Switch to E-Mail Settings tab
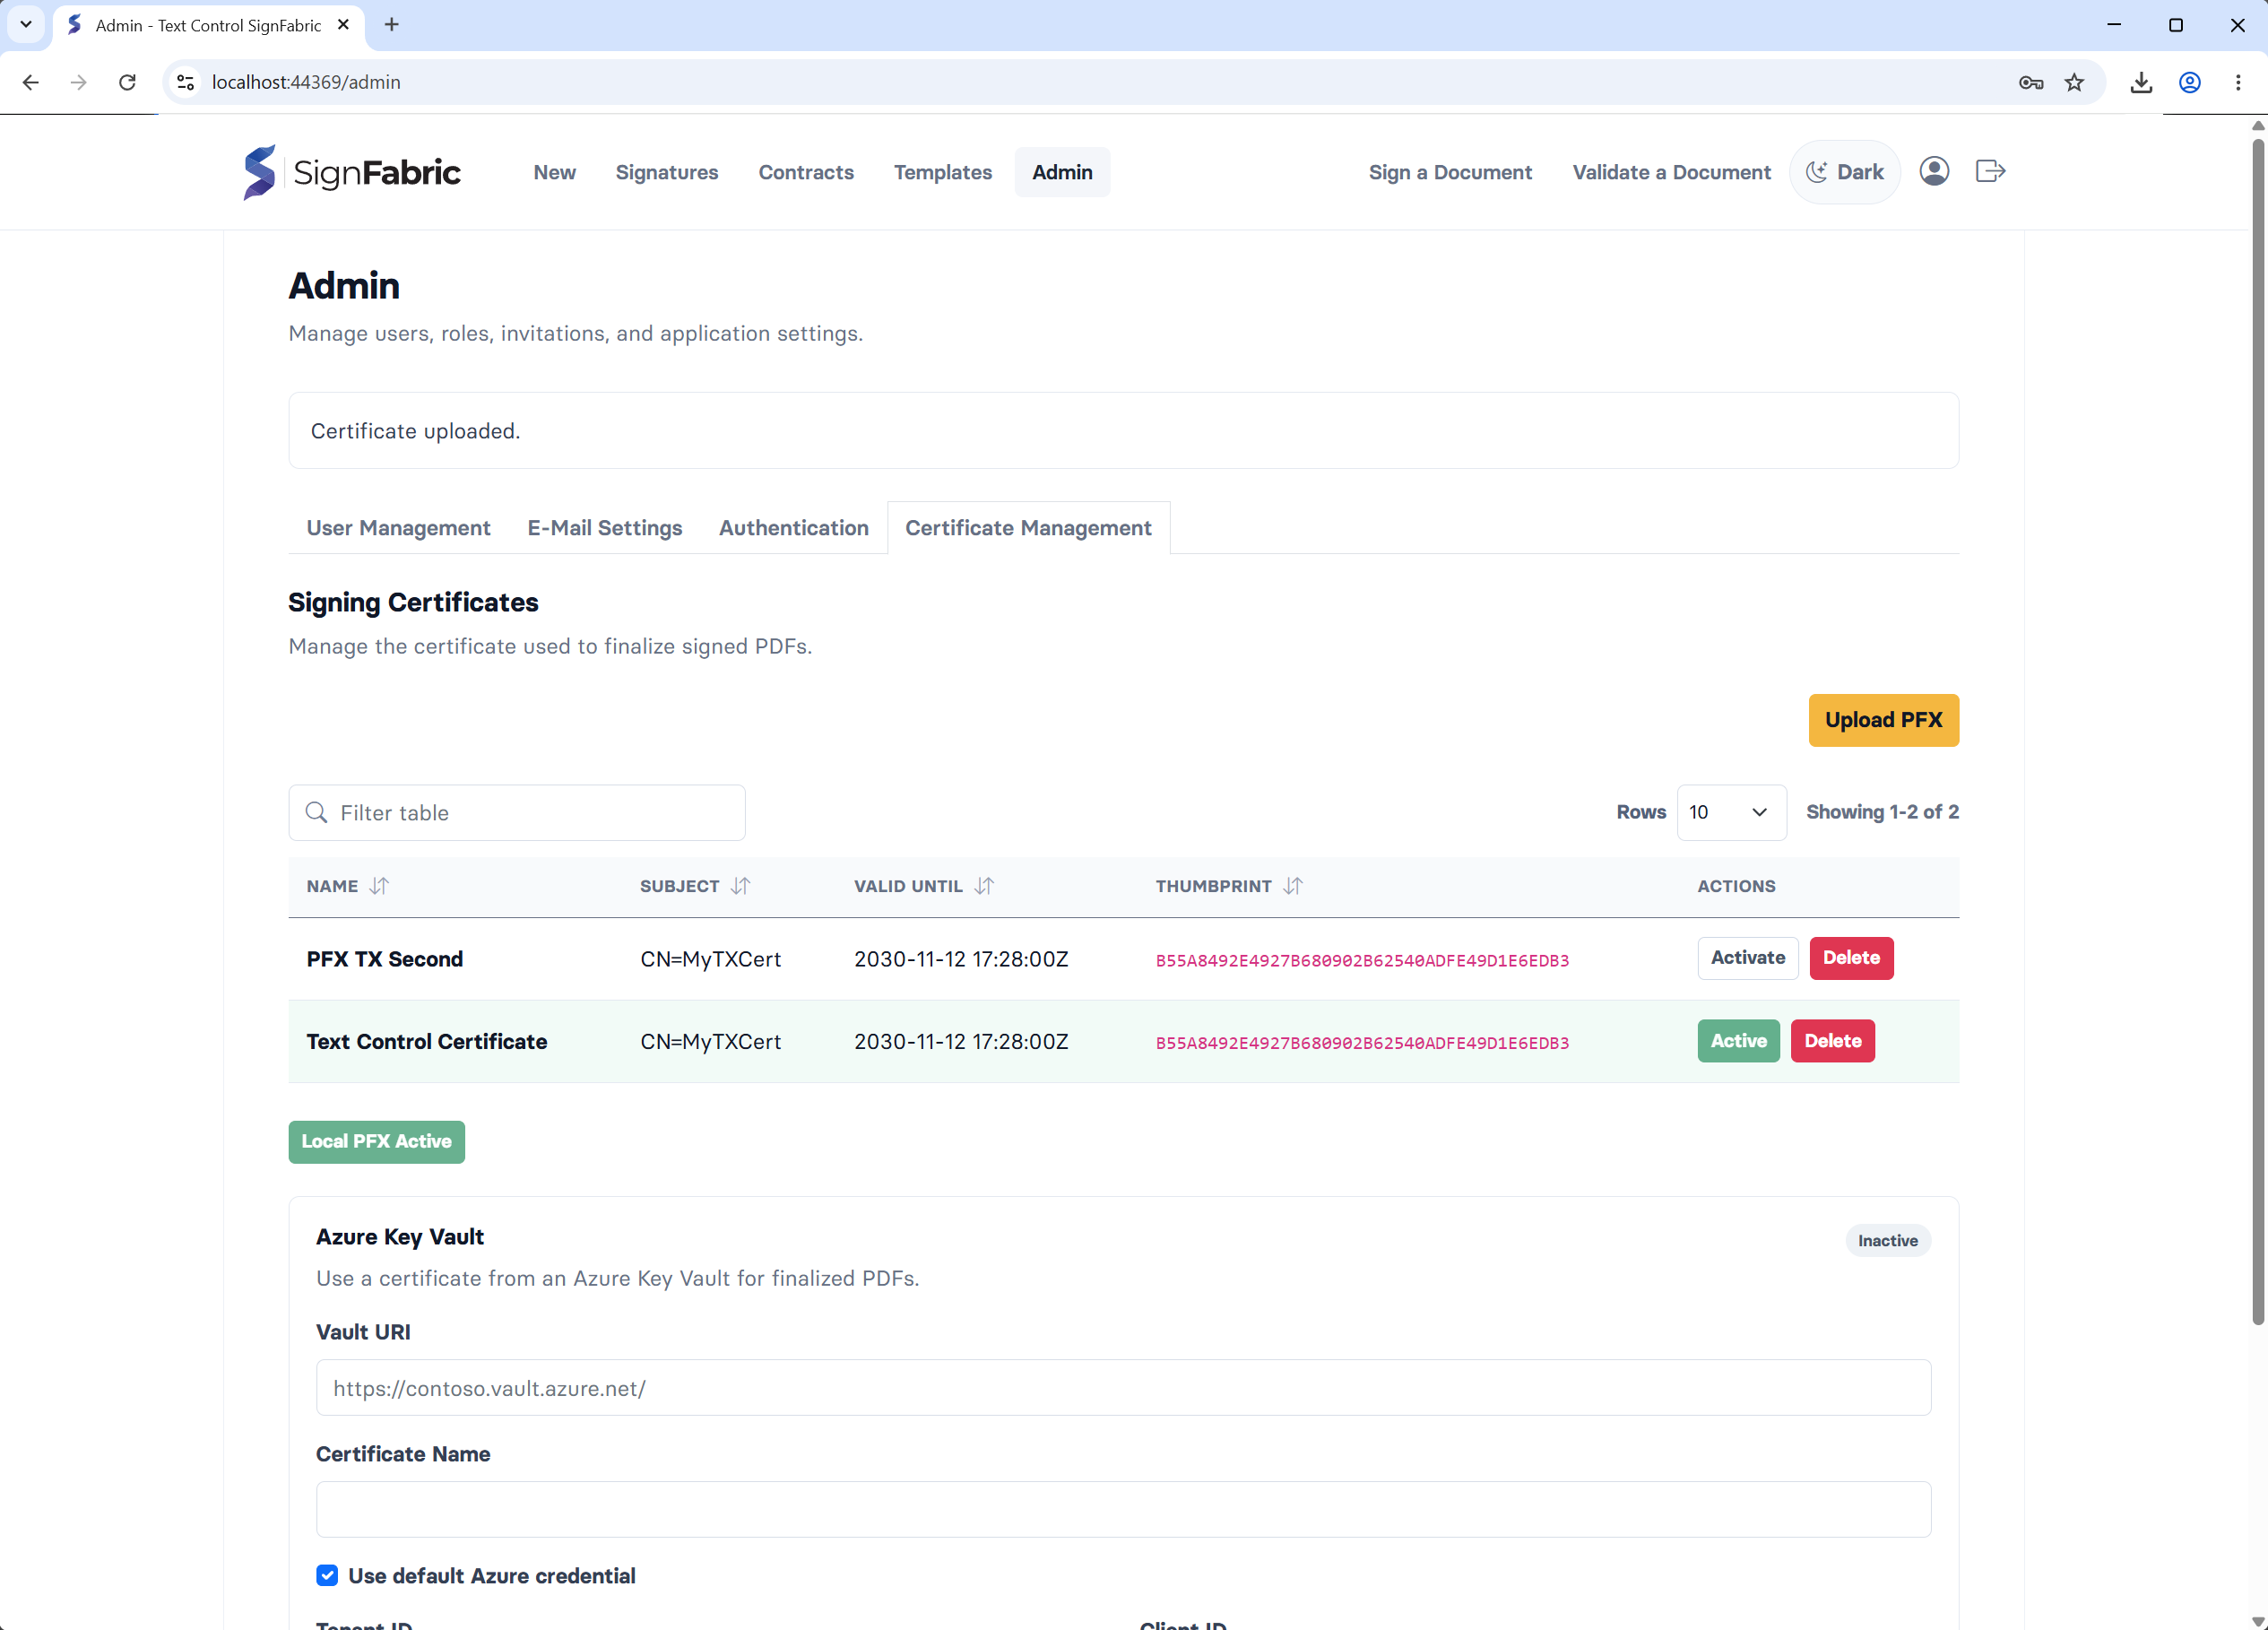Image resolution: width=2268 pixels, height=1630 pixels. (605, 528)
